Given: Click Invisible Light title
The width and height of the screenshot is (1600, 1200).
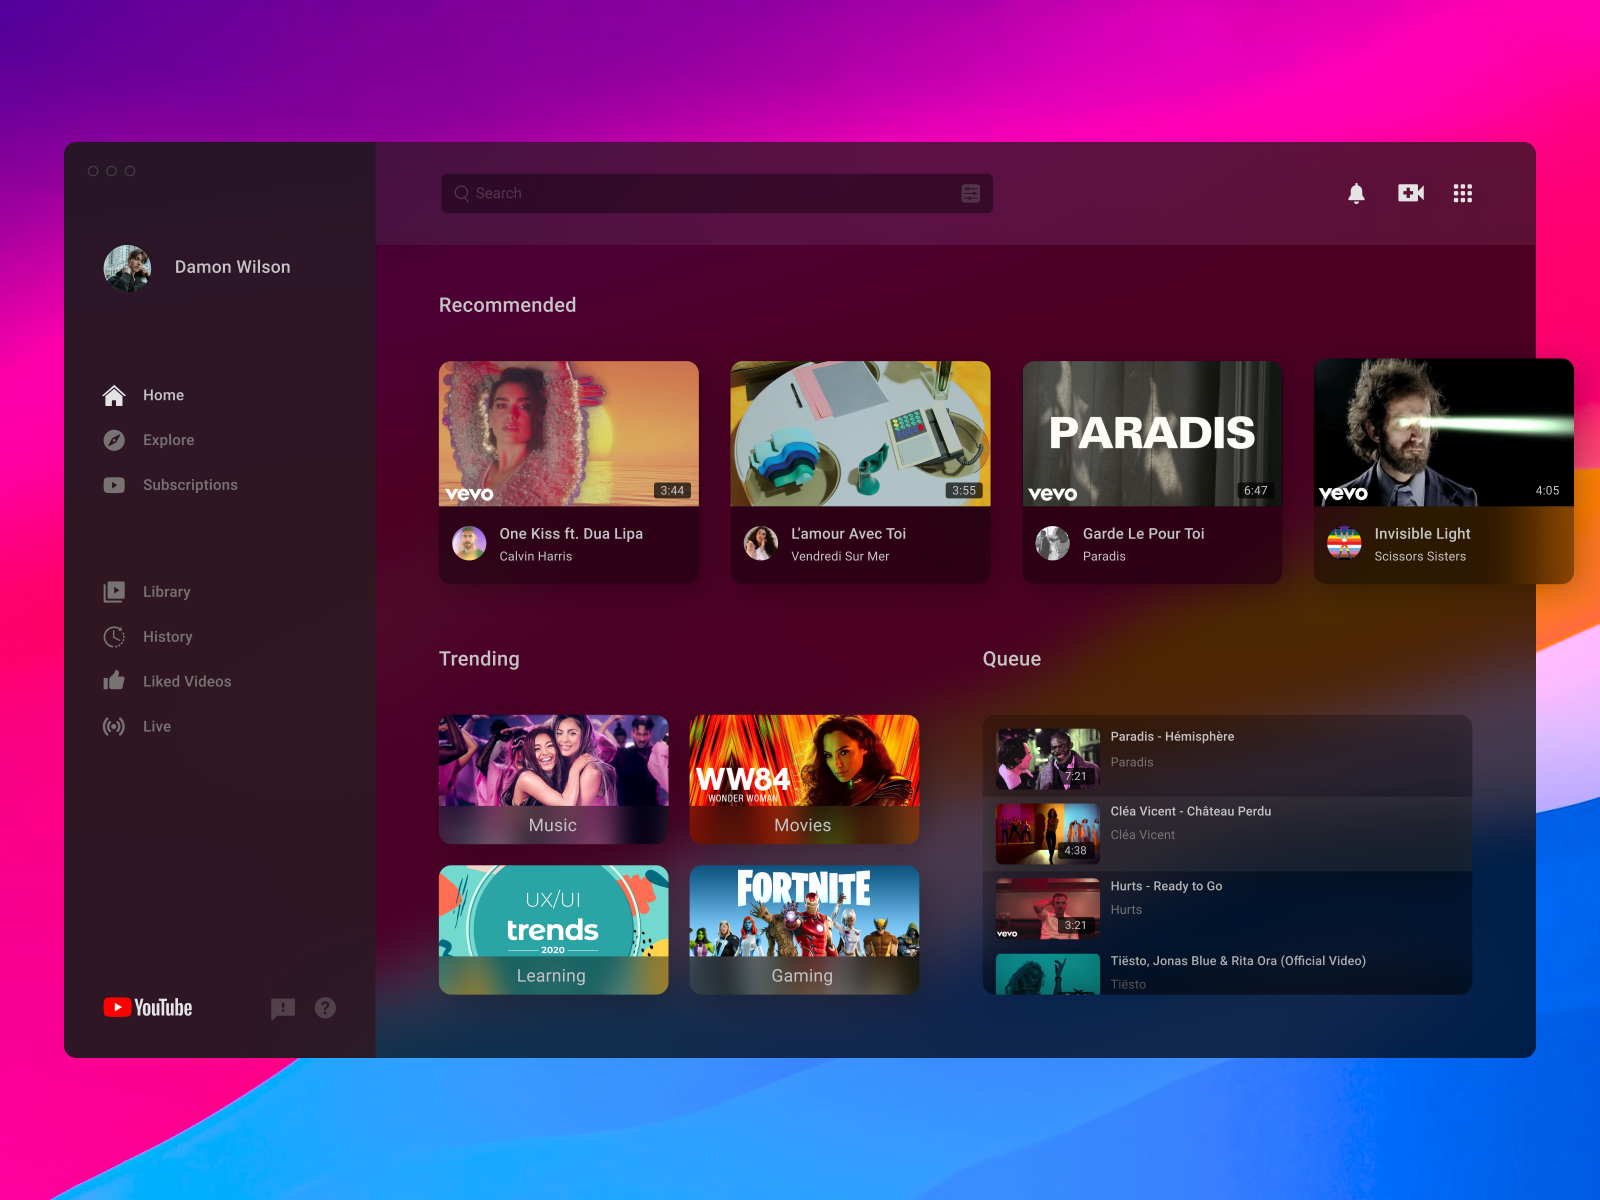Looking at the screenshot, I should click(1422, 534).
